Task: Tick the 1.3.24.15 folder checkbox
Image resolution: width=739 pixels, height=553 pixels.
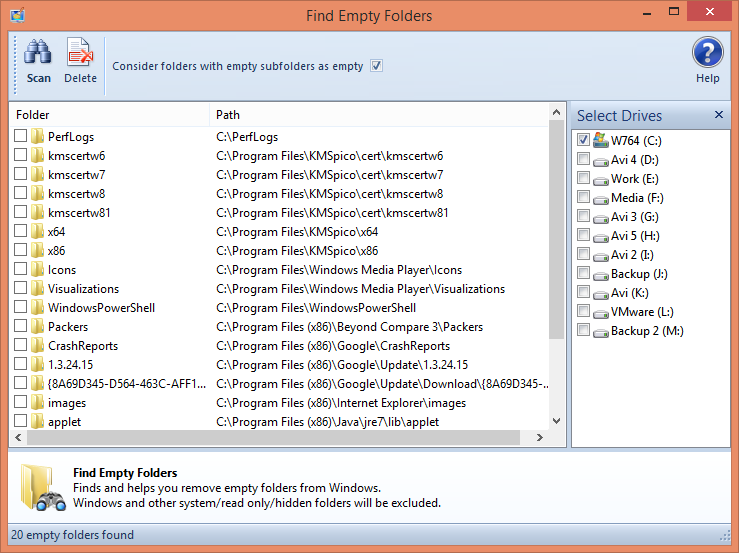Action: (20, 364)
